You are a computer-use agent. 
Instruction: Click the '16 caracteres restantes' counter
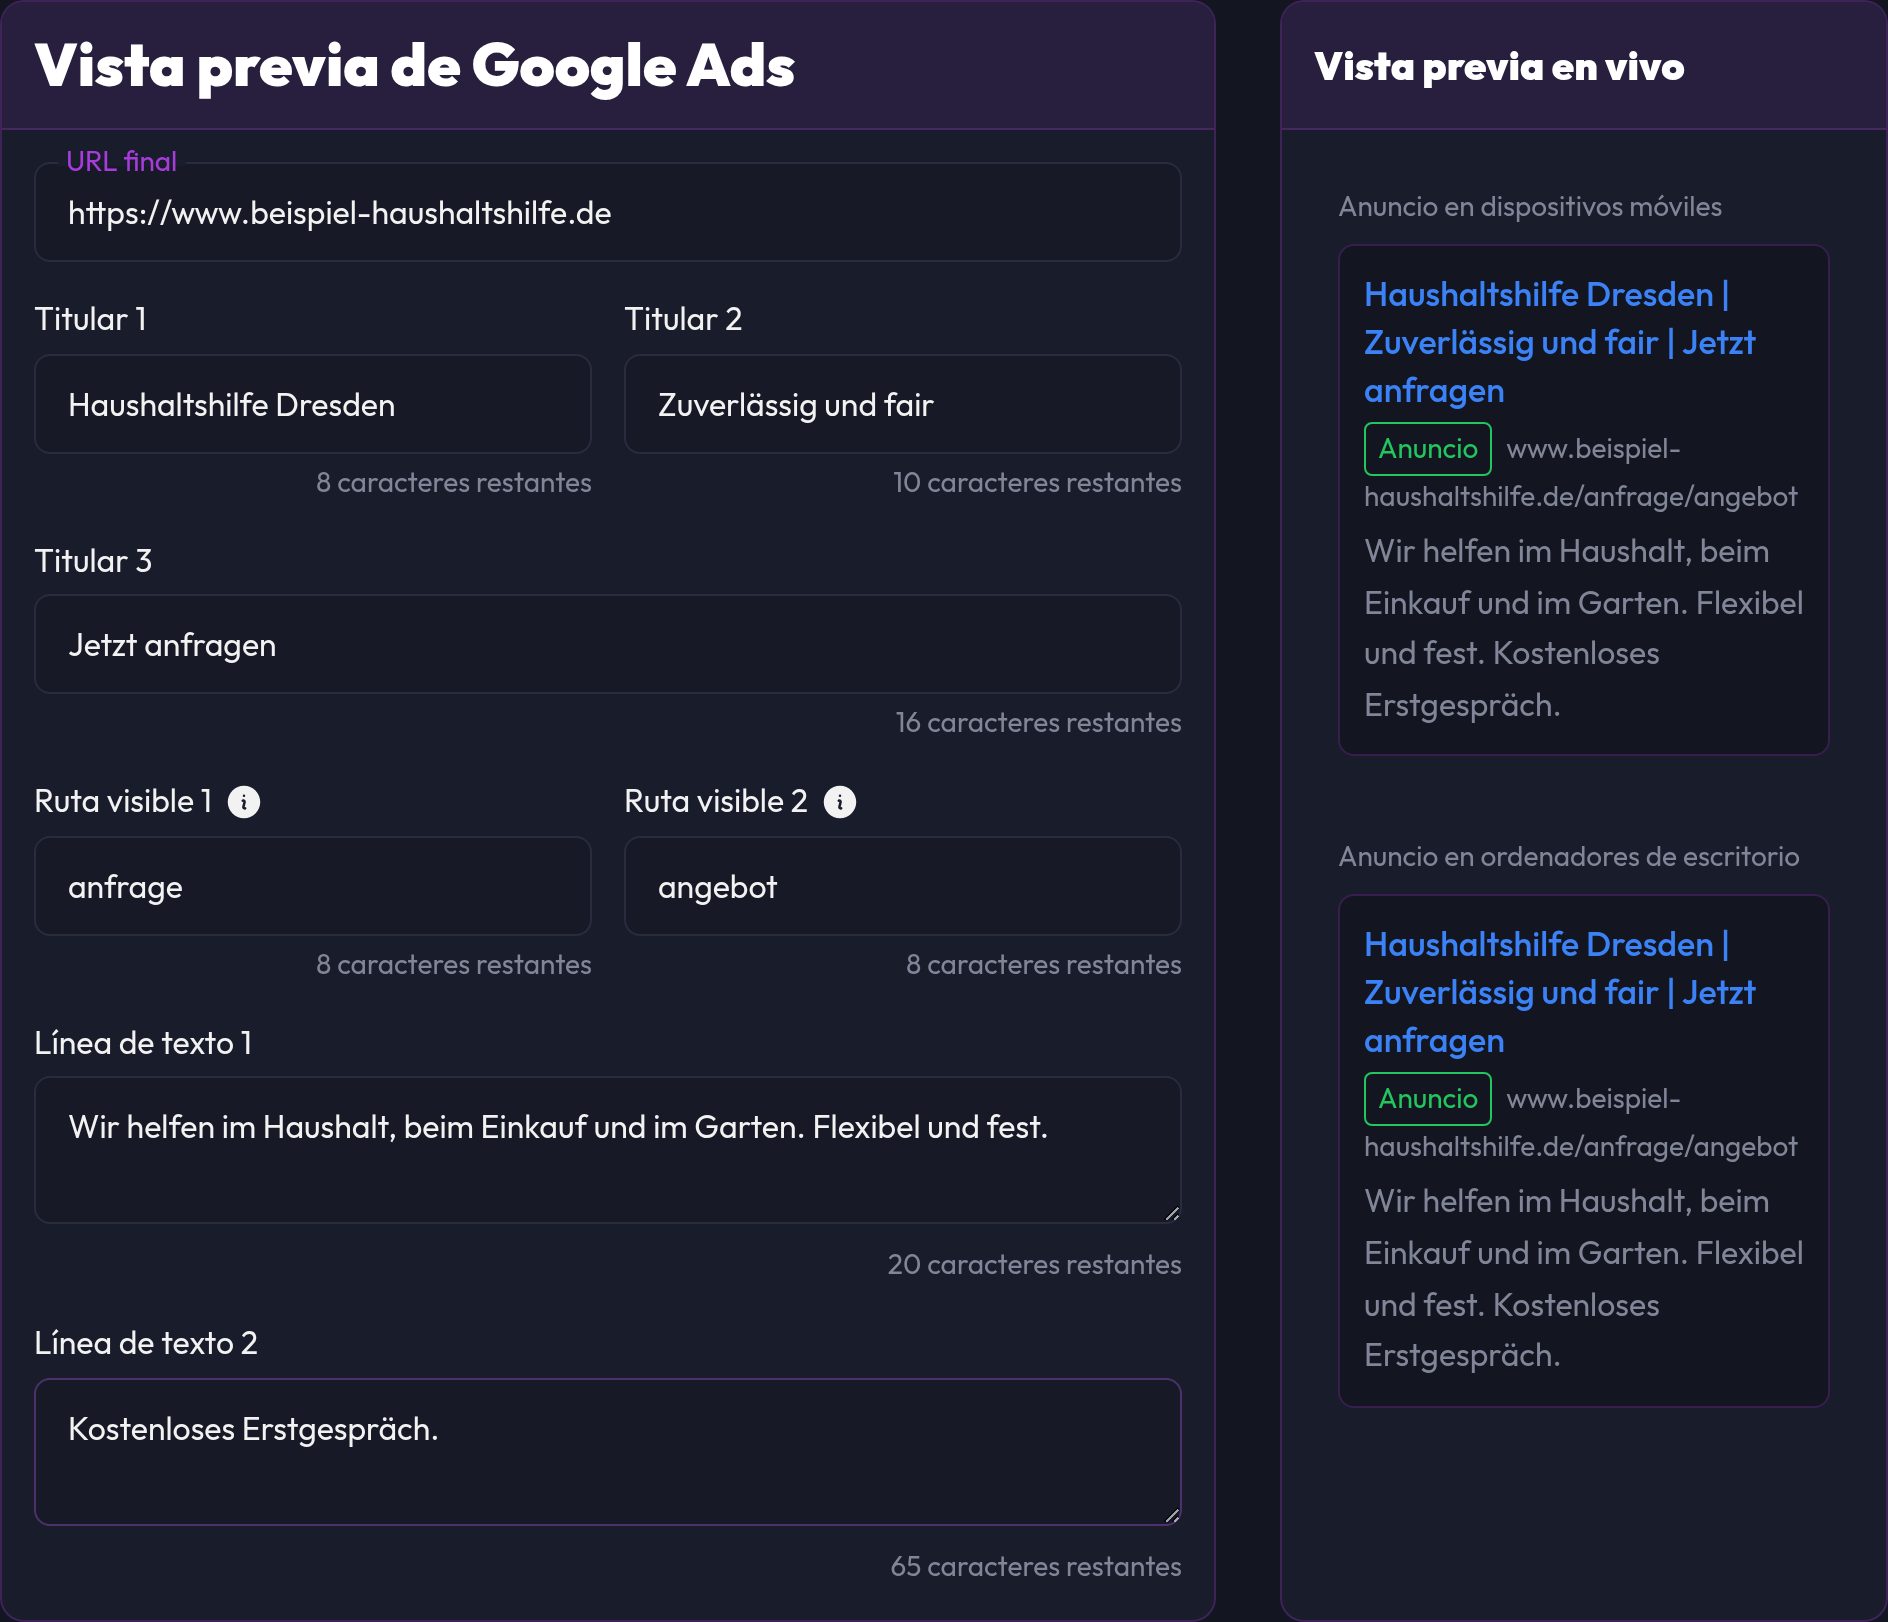pos(1038,723)
